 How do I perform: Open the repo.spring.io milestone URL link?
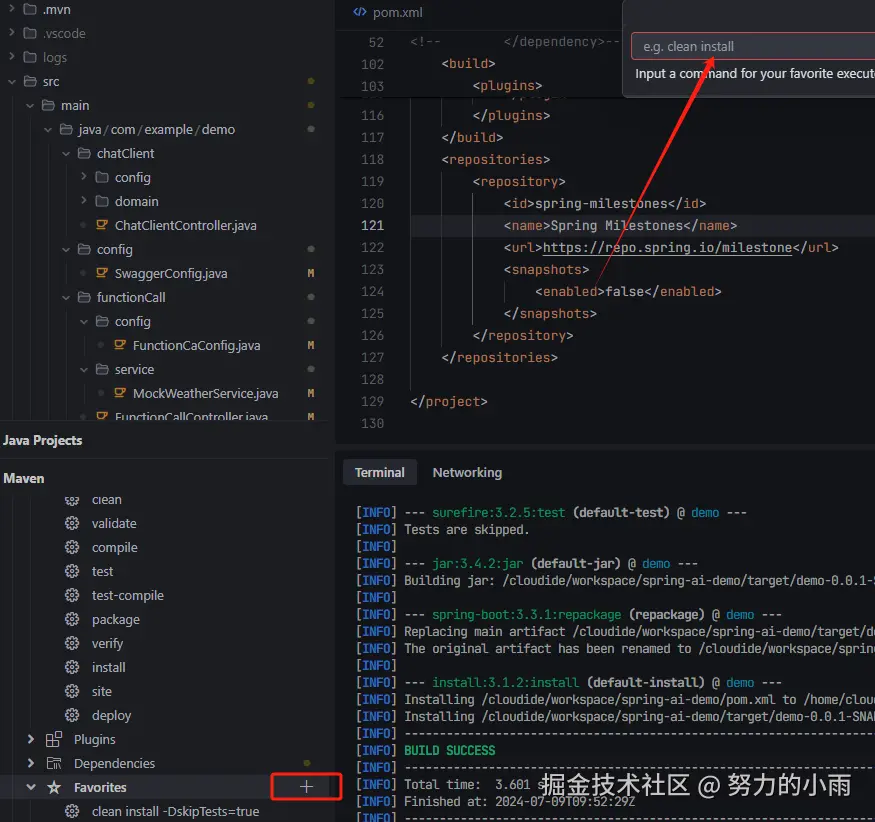667,247
